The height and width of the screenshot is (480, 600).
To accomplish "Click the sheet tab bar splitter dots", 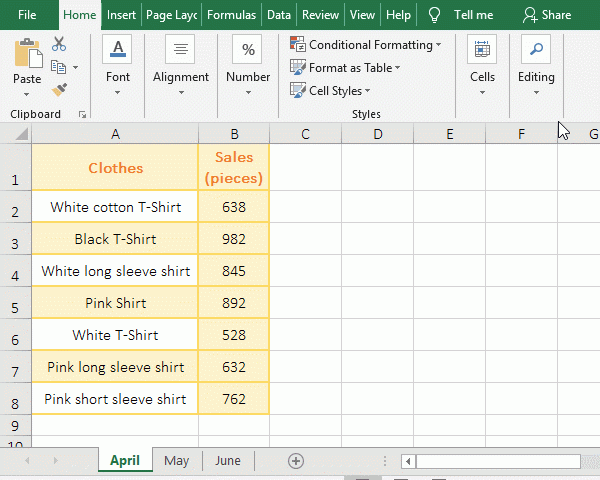I will (385, 461).
